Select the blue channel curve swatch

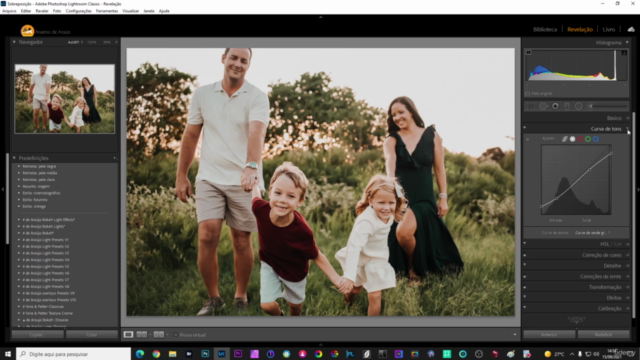pyautogui.click(x=596, y=139)
